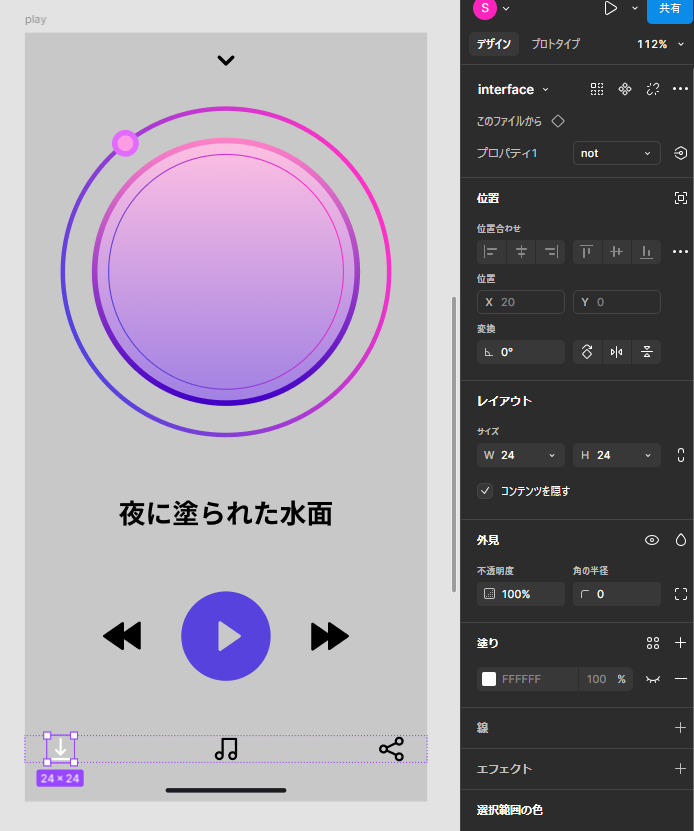Click the go to main component icon
The width and height of the screenshot is (694, 831).
625,89
